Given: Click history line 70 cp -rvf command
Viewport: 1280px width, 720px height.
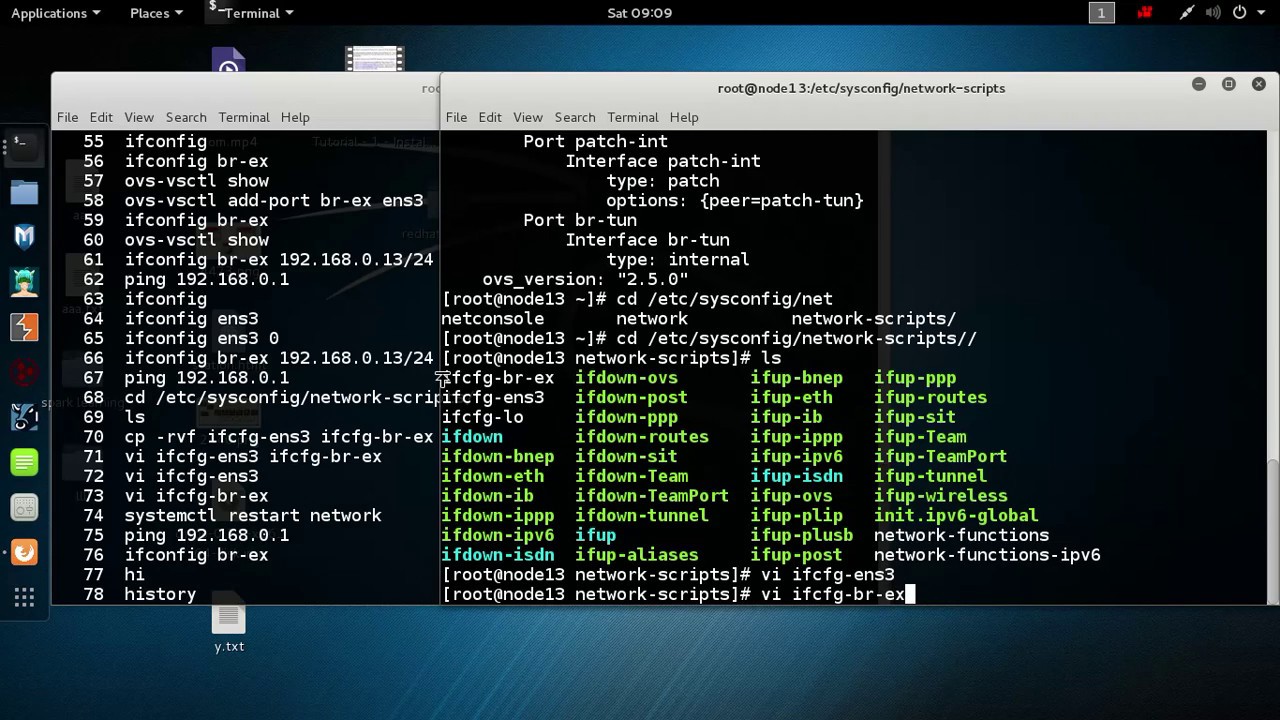Looking at the screenshot, I should pos(258,437).
